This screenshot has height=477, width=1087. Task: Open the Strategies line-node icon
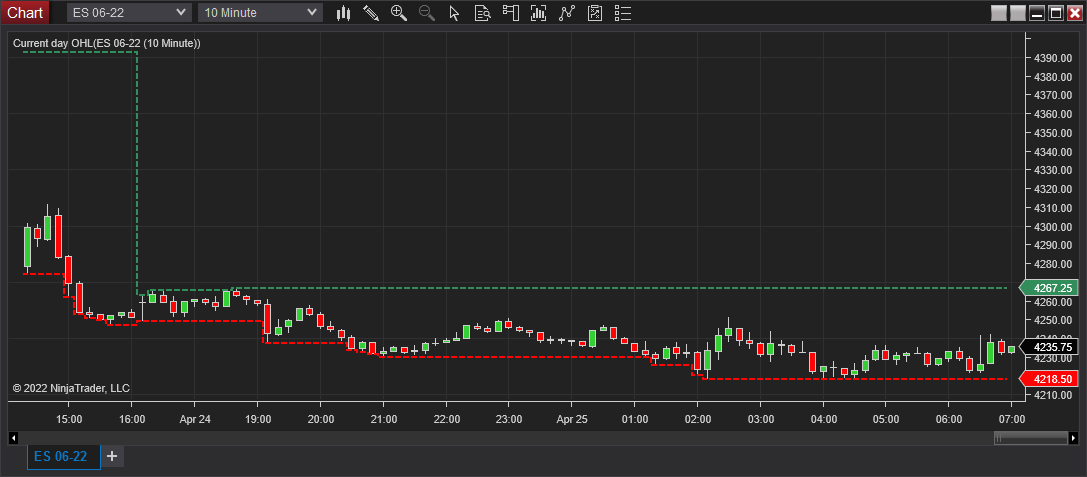click(x=567, y=12)
